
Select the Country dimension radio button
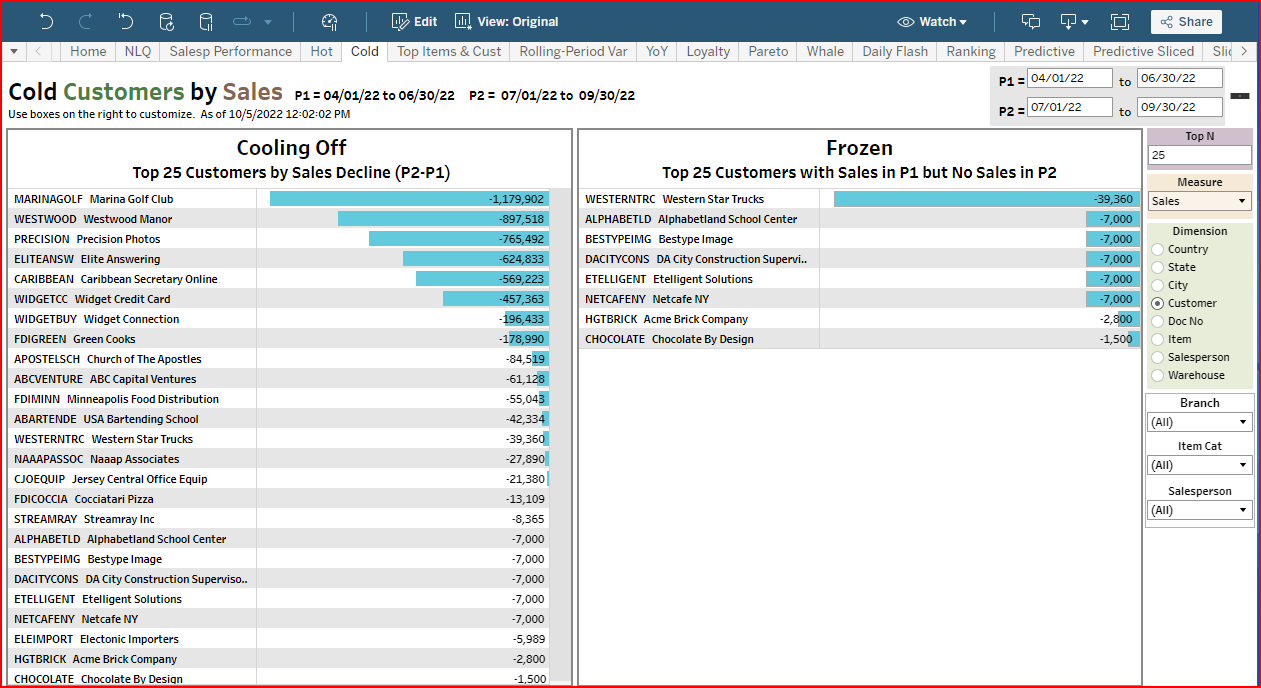[1158, 249]
